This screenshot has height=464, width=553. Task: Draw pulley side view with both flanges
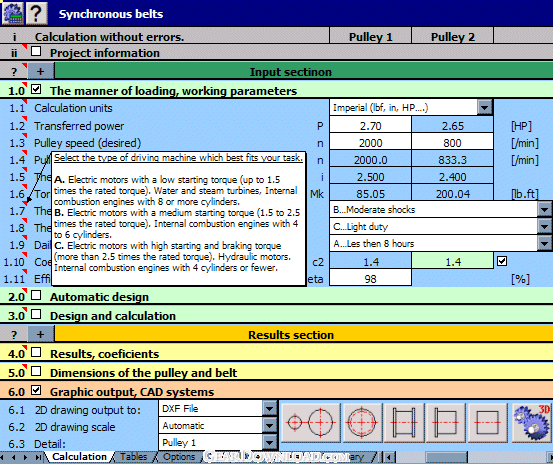click(404, 422)
